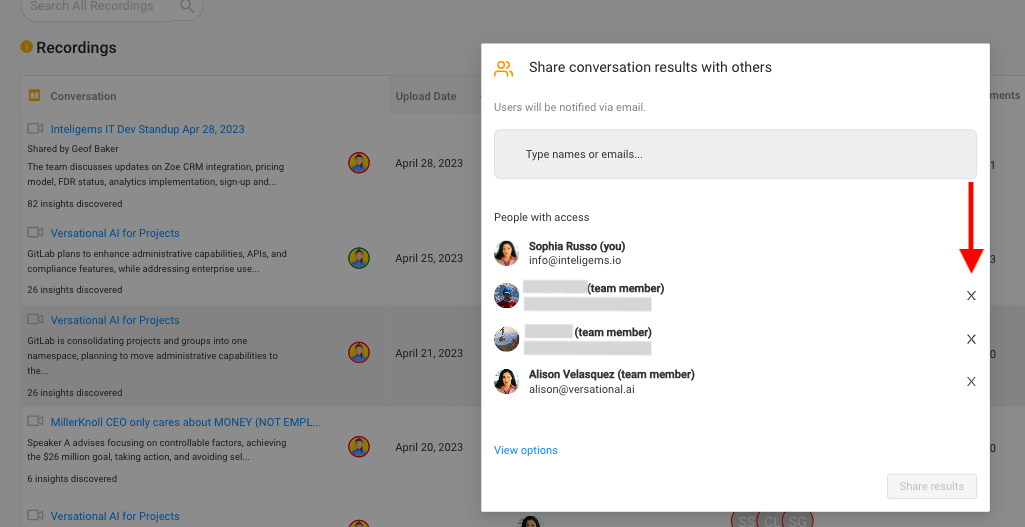Click the April 28, 2023 date cell
1025x527 pixels.
[x=429, y=163]
